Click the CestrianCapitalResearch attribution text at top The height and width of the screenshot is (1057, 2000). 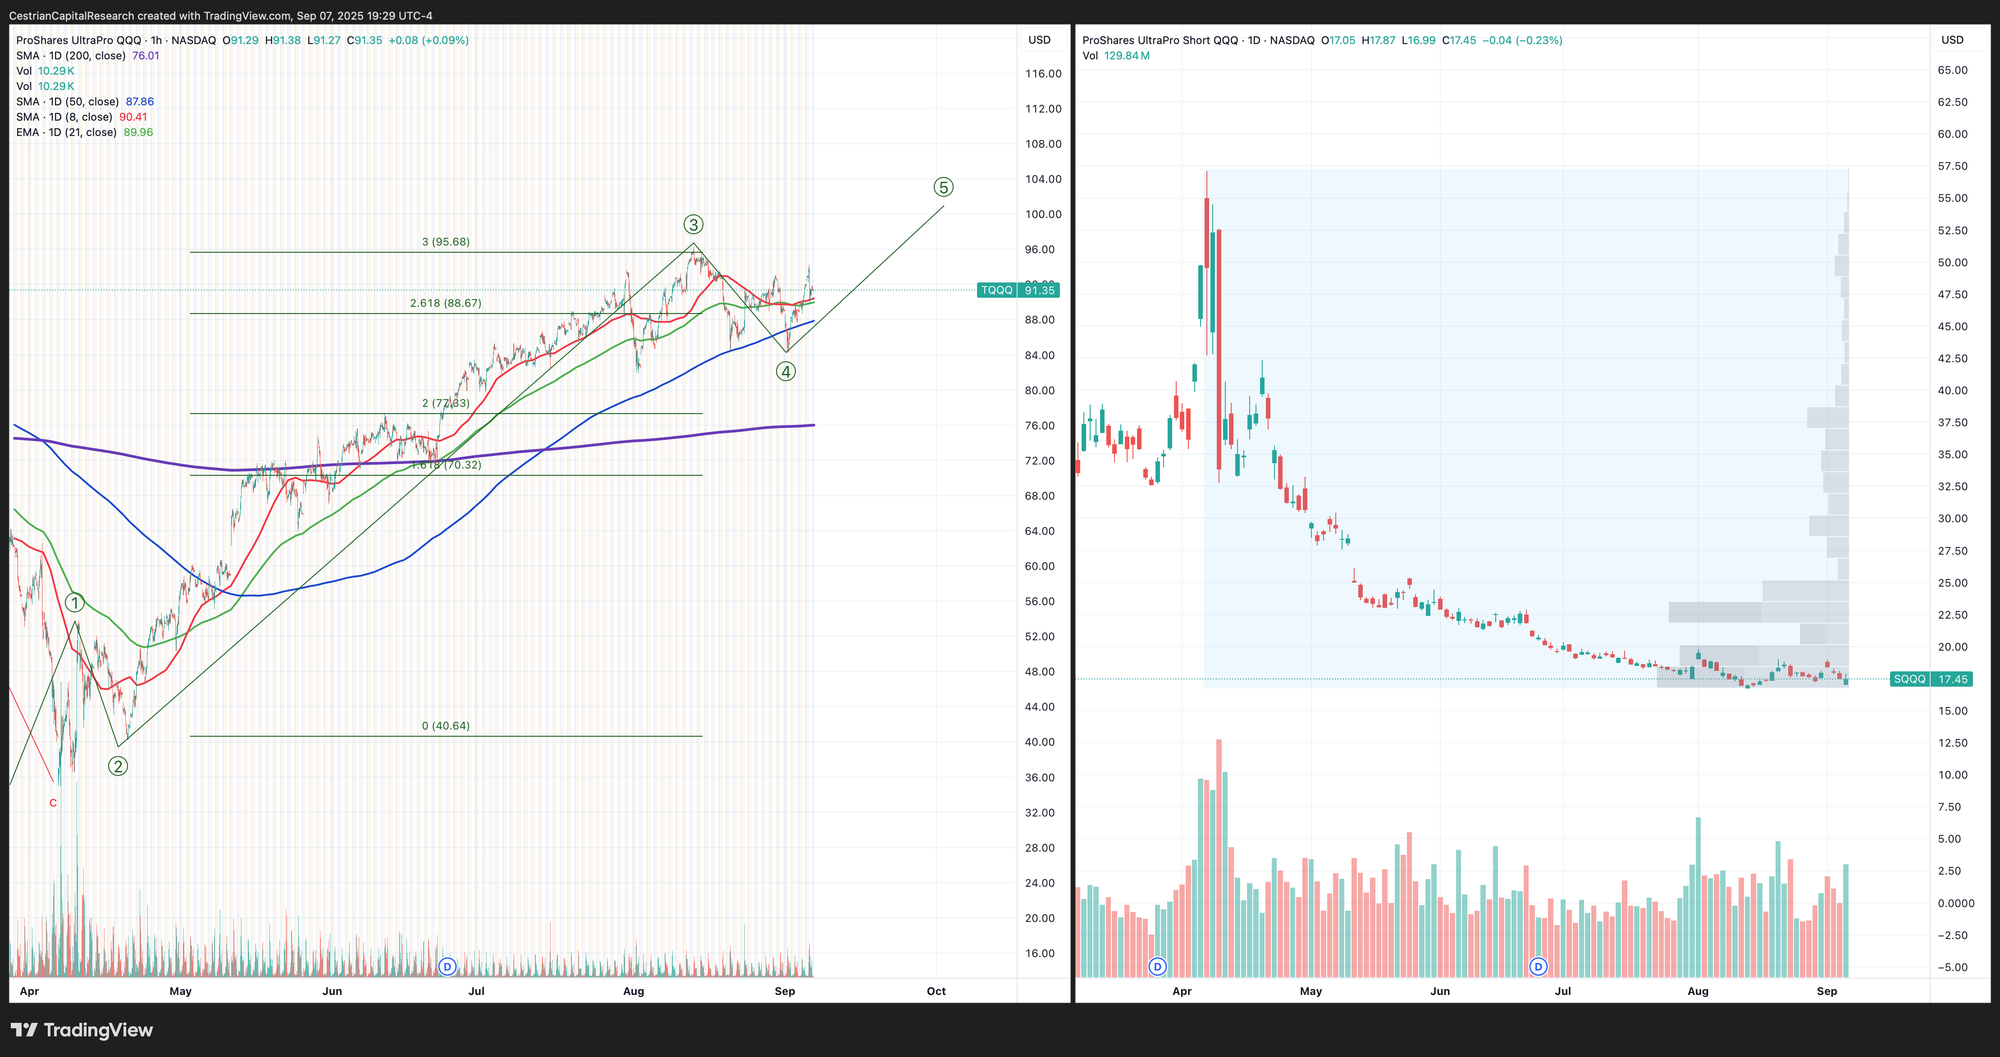pyautogui.click(x=221, y=16)
